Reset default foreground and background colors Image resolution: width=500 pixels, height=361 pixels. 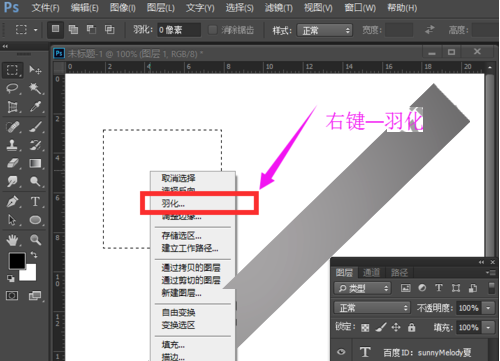[11, 278]
